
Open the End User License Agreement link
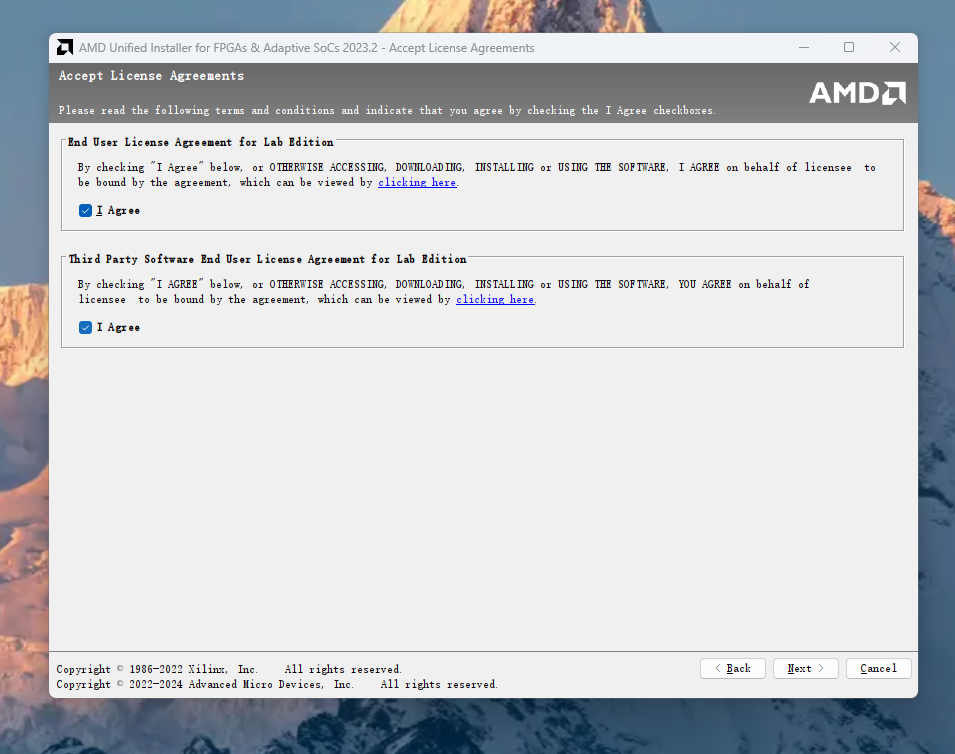tap(417, 183)
